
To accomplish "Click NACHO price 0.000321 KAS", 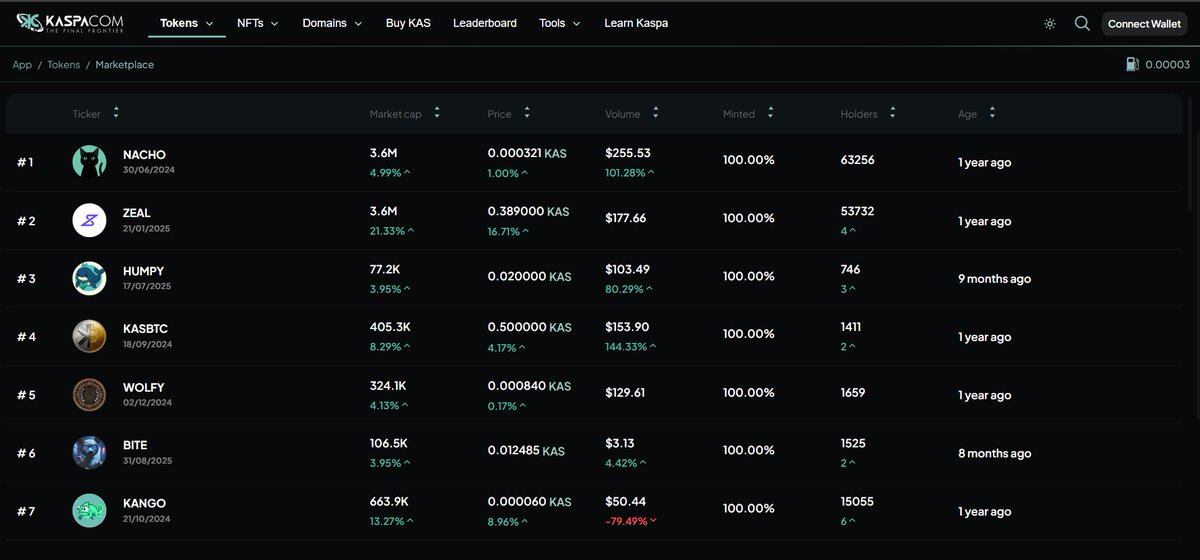I will [x=527, y=153].
